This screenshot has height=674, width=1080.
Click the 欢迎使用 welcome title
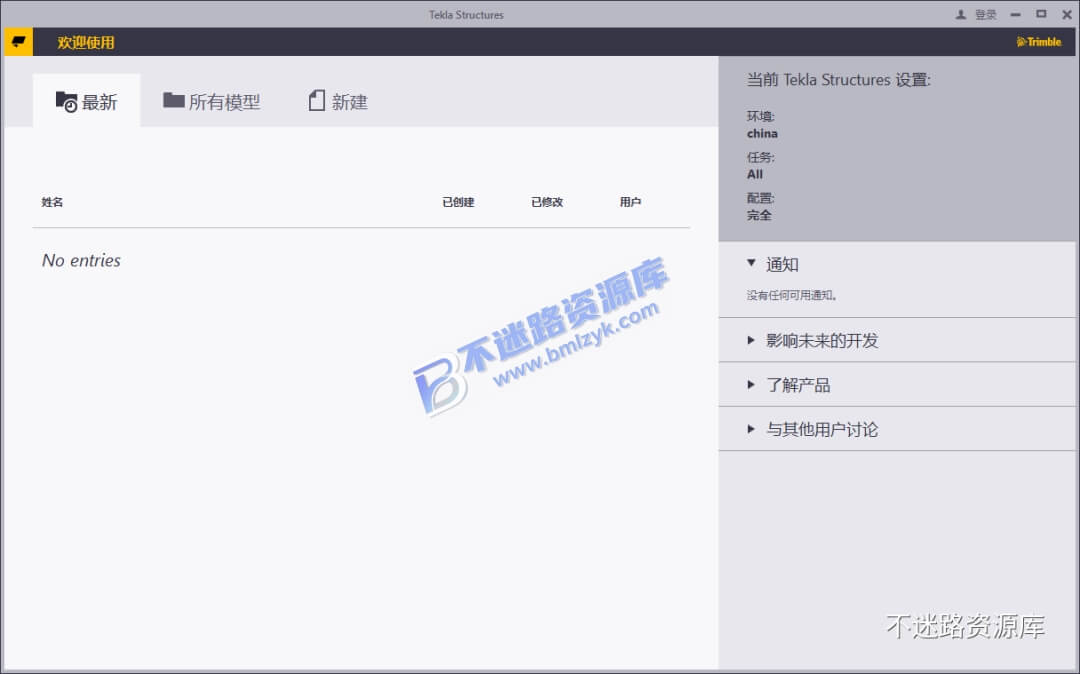pos(85,43)
